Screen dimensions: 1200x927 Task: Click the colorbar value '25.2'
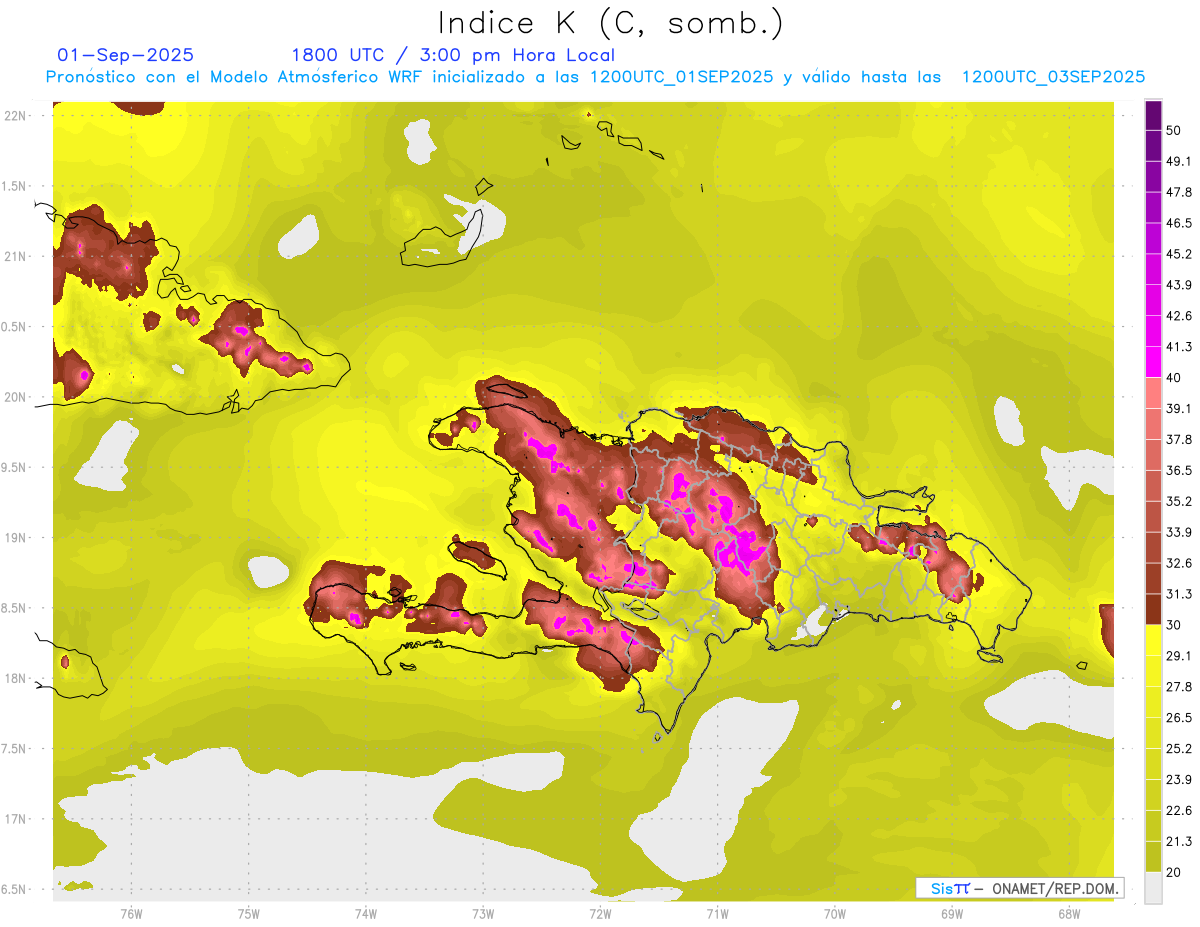pyautogui.click(x=1179, y=749)
